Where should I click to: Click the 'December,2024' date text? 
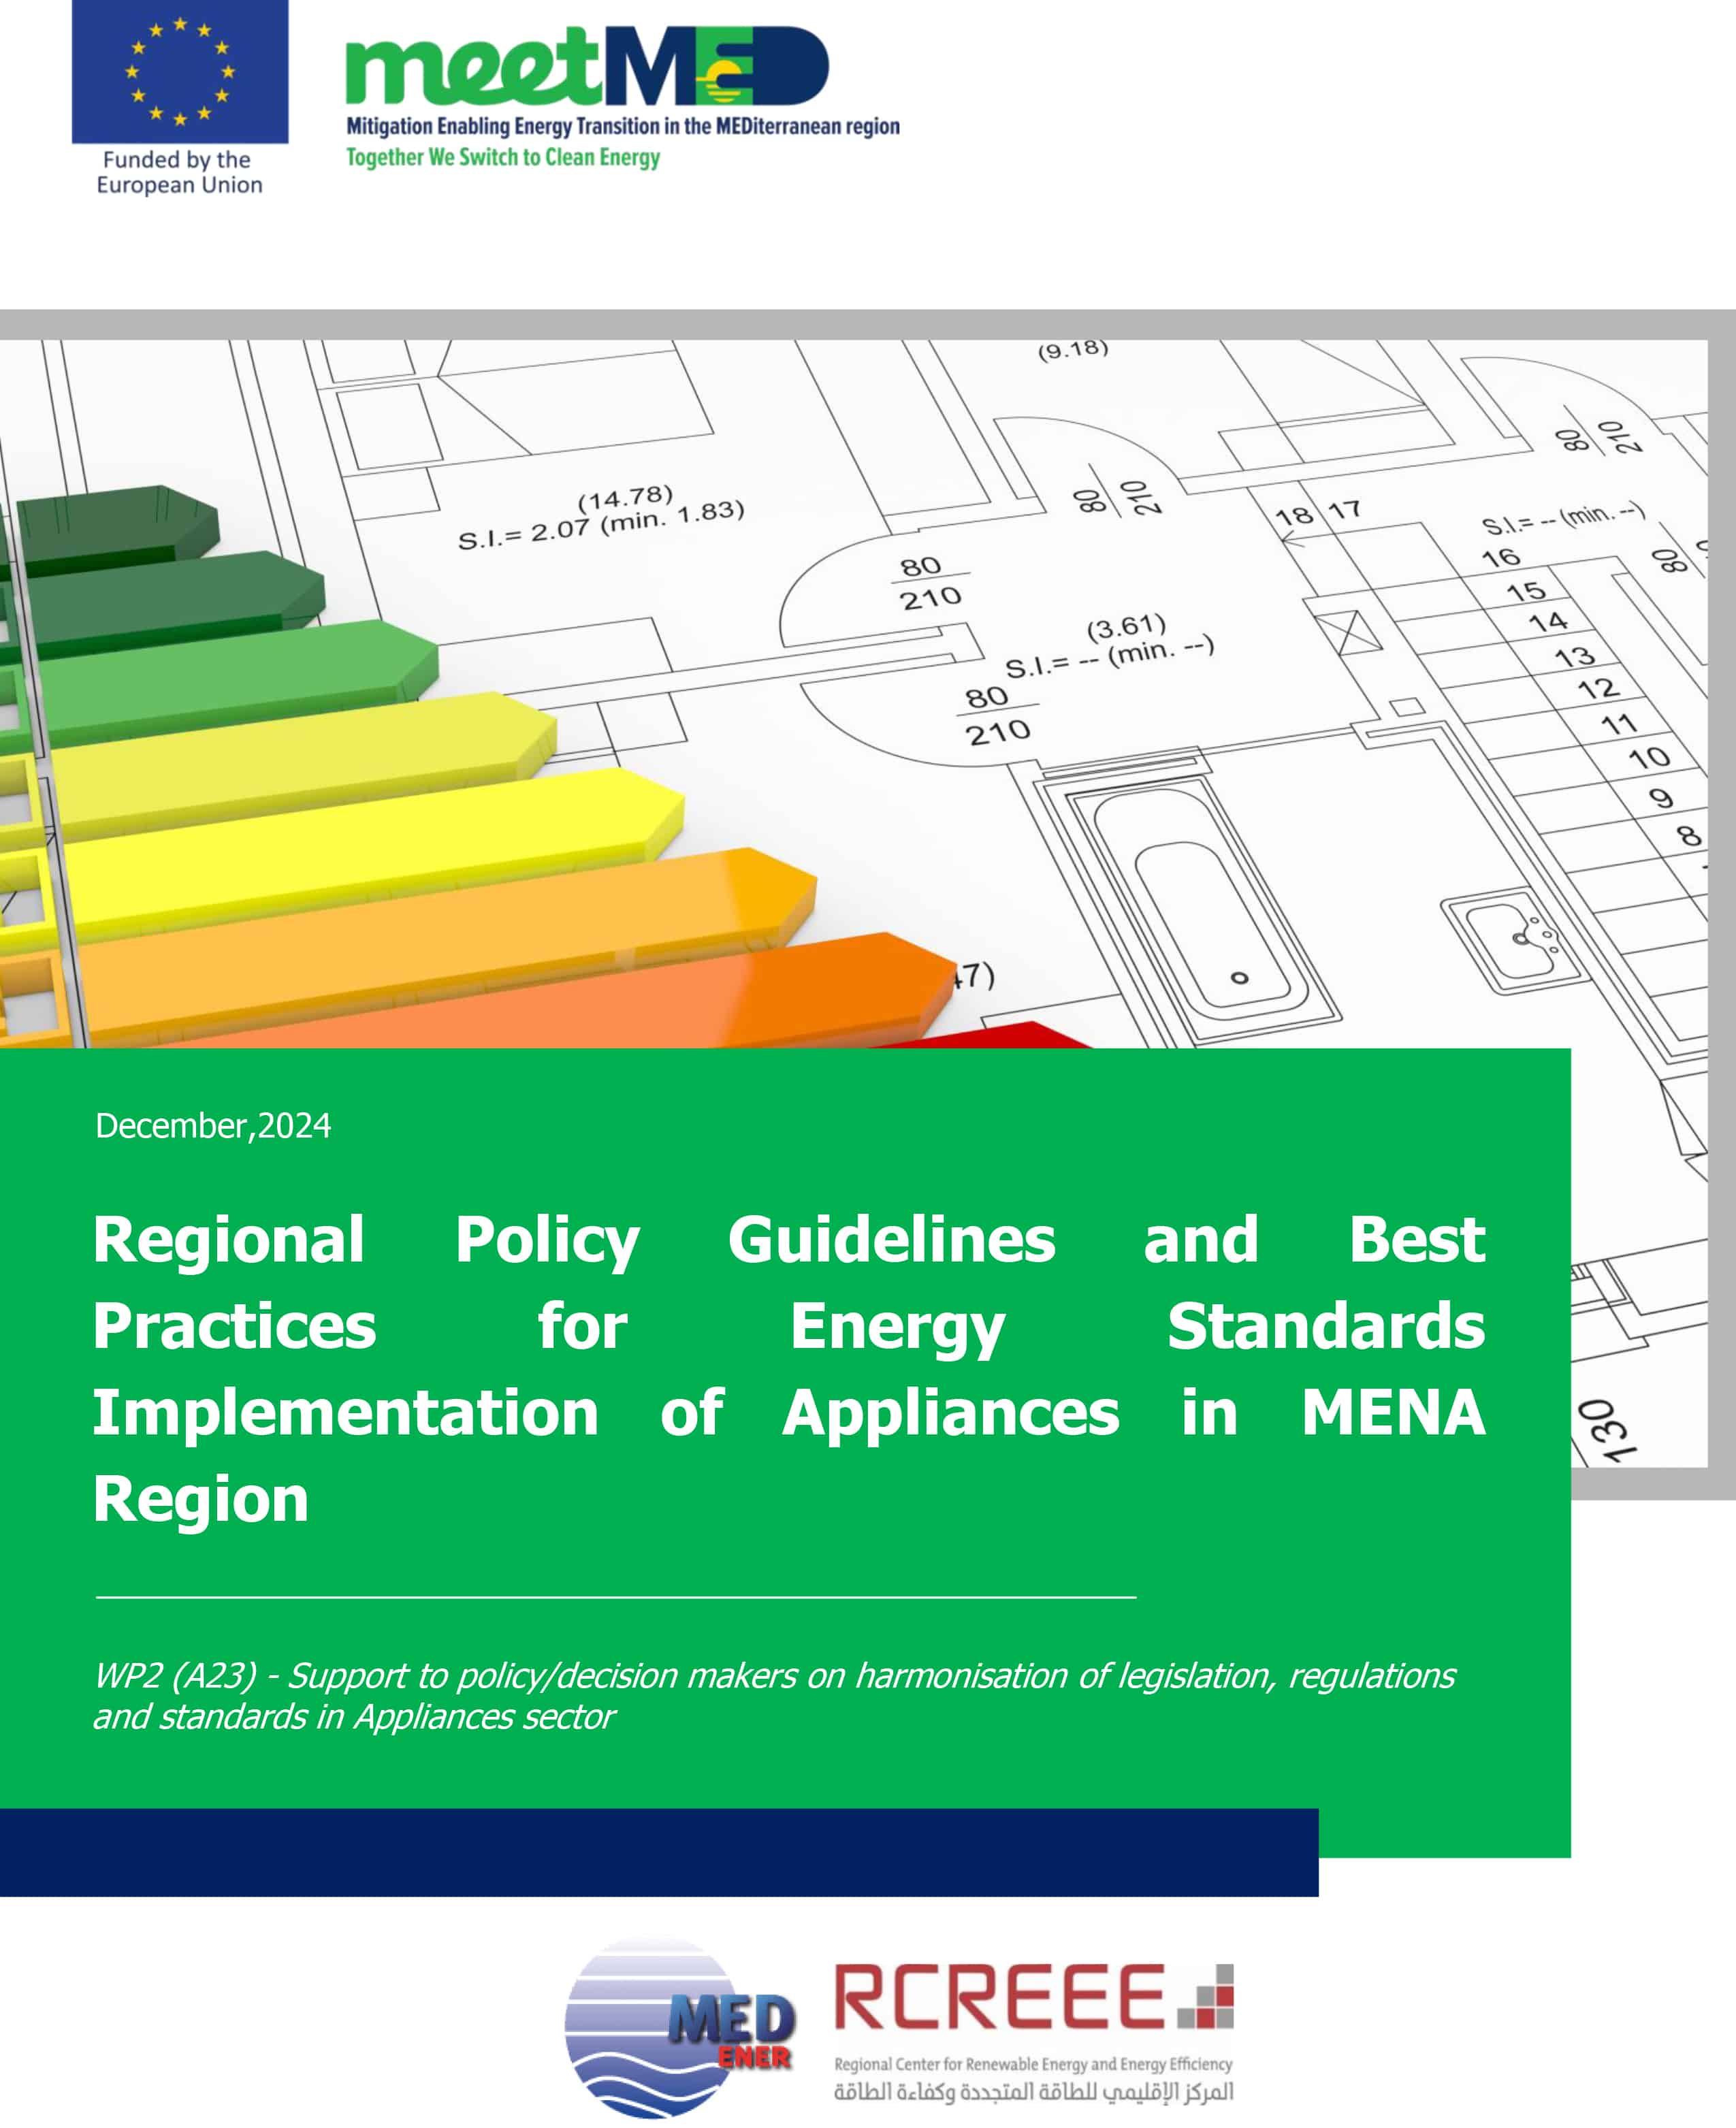pyautogui.click(x=212, y=1126)
